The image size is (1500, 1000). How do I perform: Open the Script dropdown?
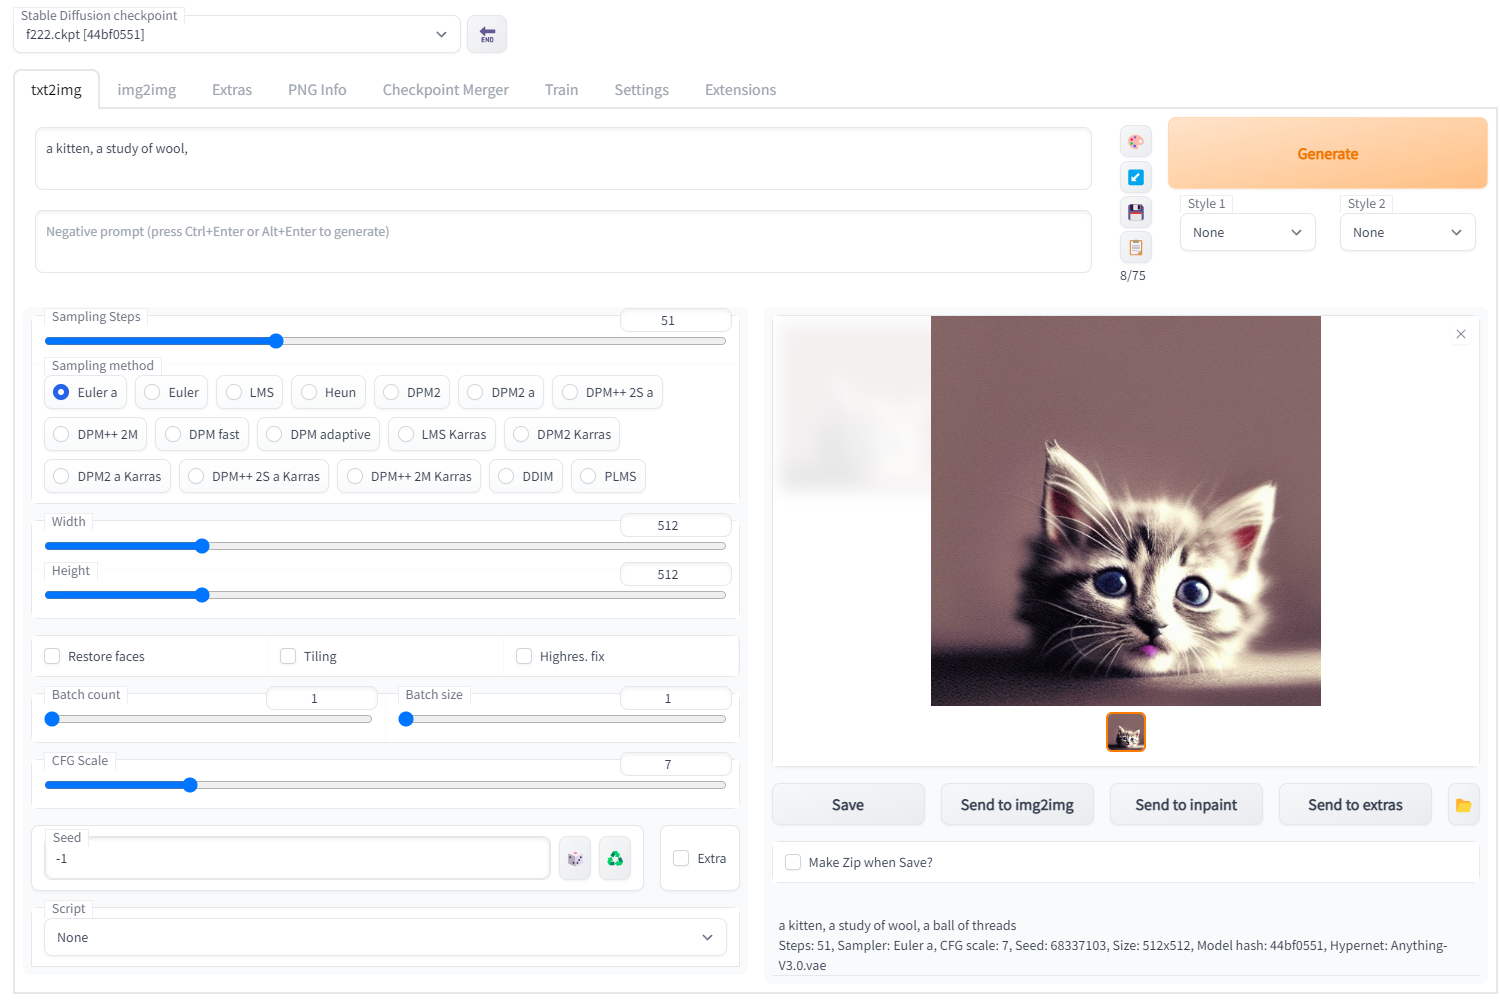(385, 938)
